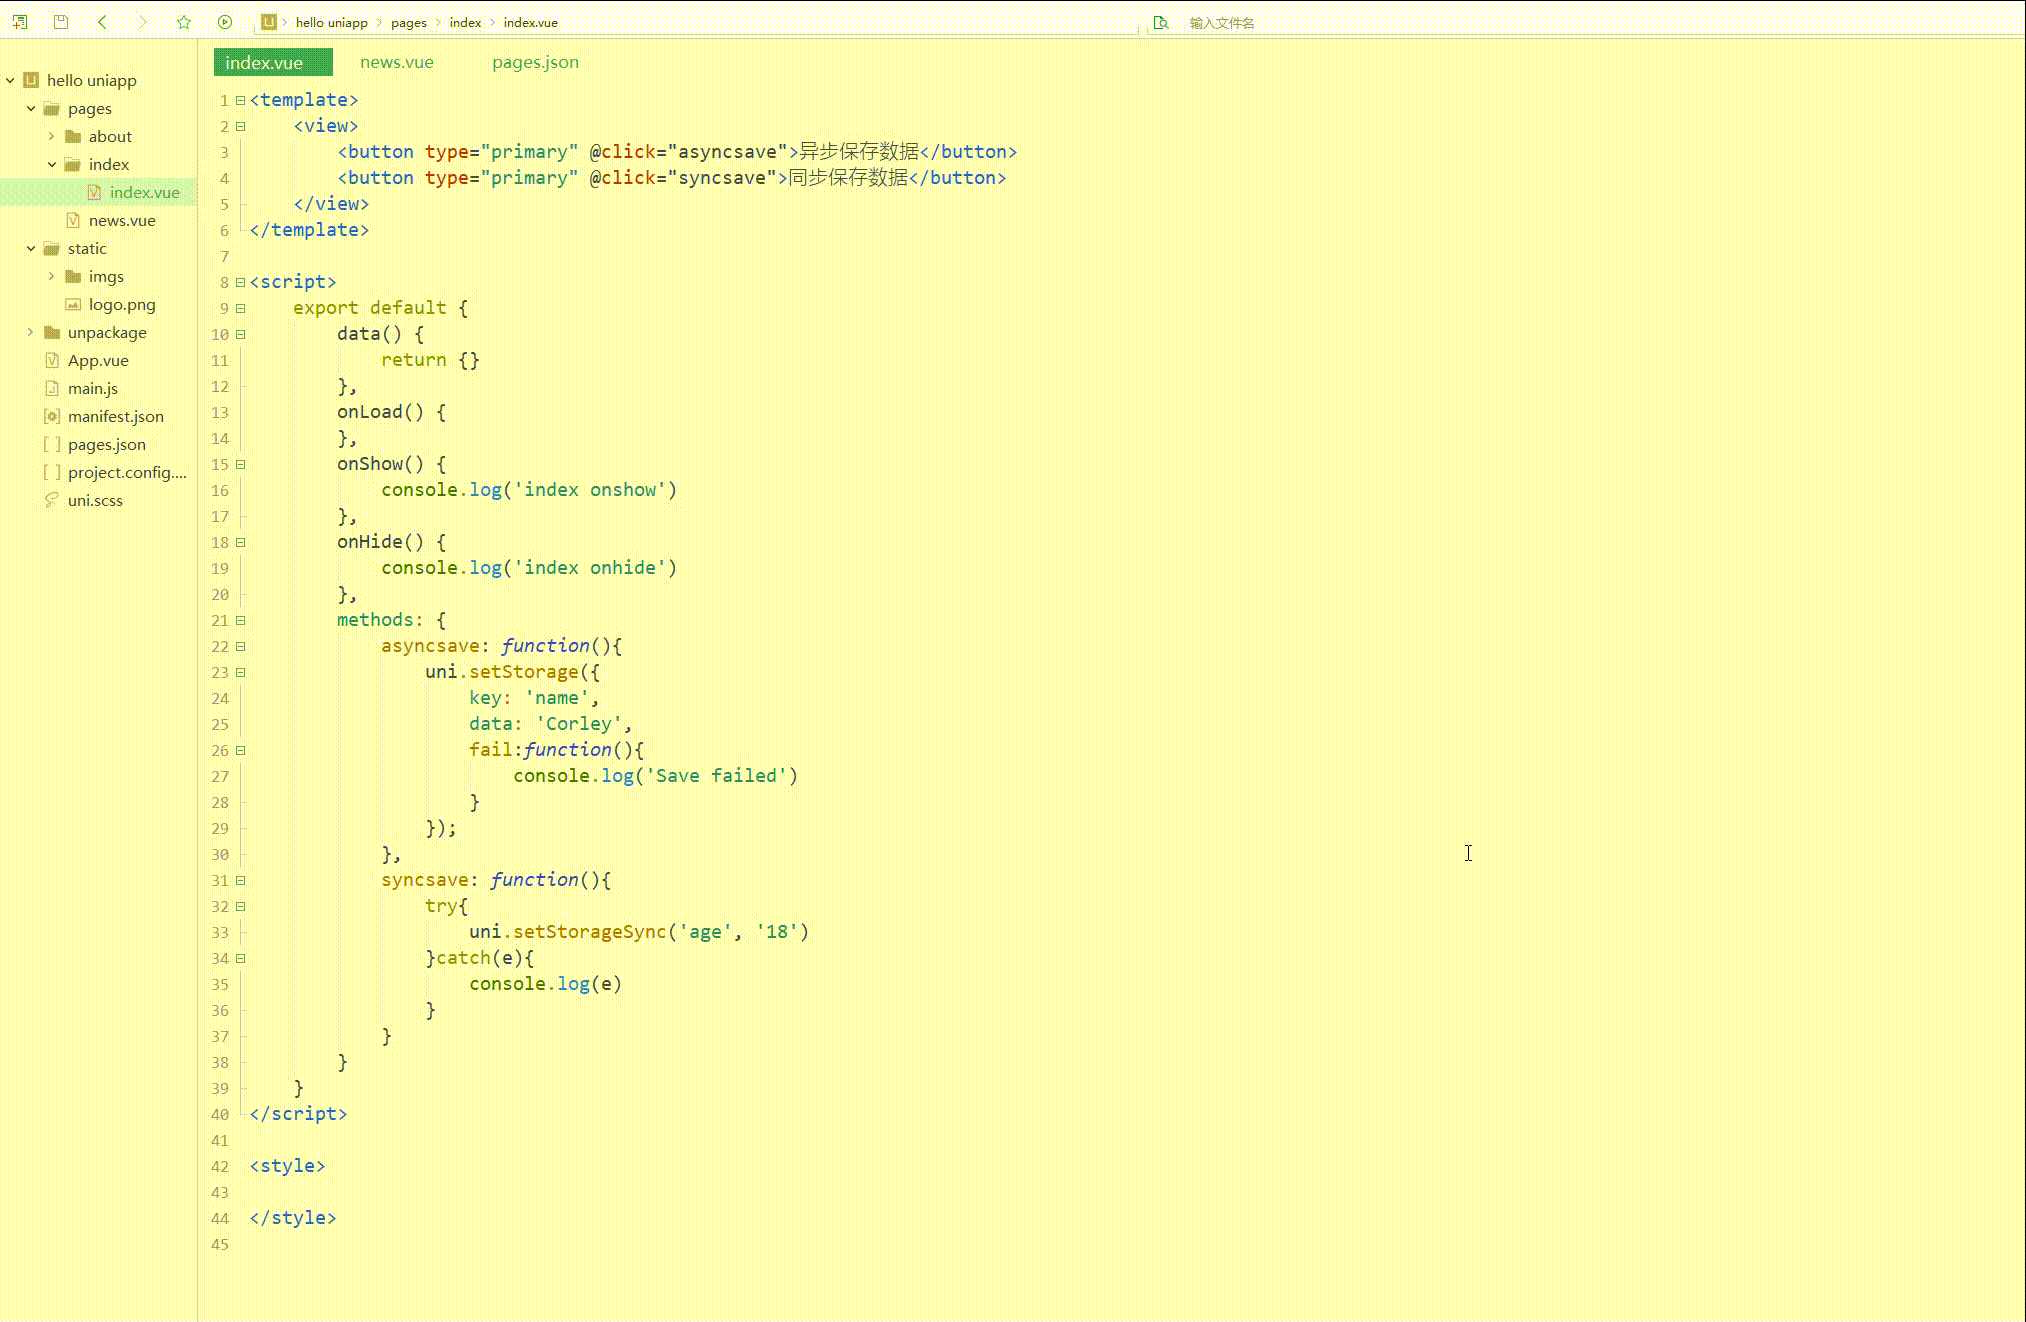The image size is (2026, 1322).
Task: Fold export default block at line 9
Action: click(240, 308)
